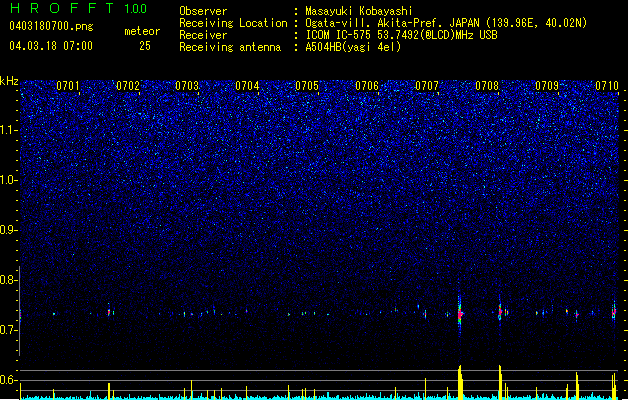The height and width of the screenshot is (400, 629).
Task: Click the strong meteor echo after 0707
Action: [x=460, y=313]
